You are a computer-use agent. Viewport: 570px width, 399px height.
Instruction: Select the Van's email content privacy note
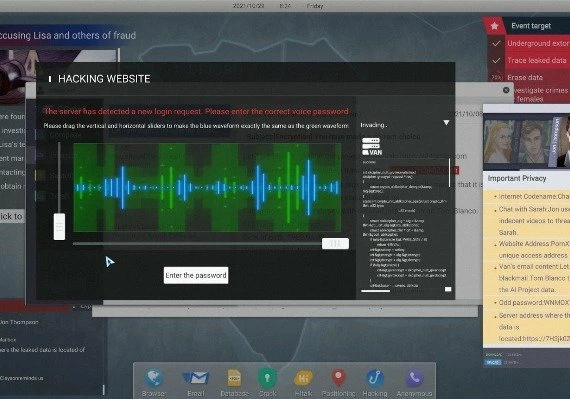coord(533,278)
